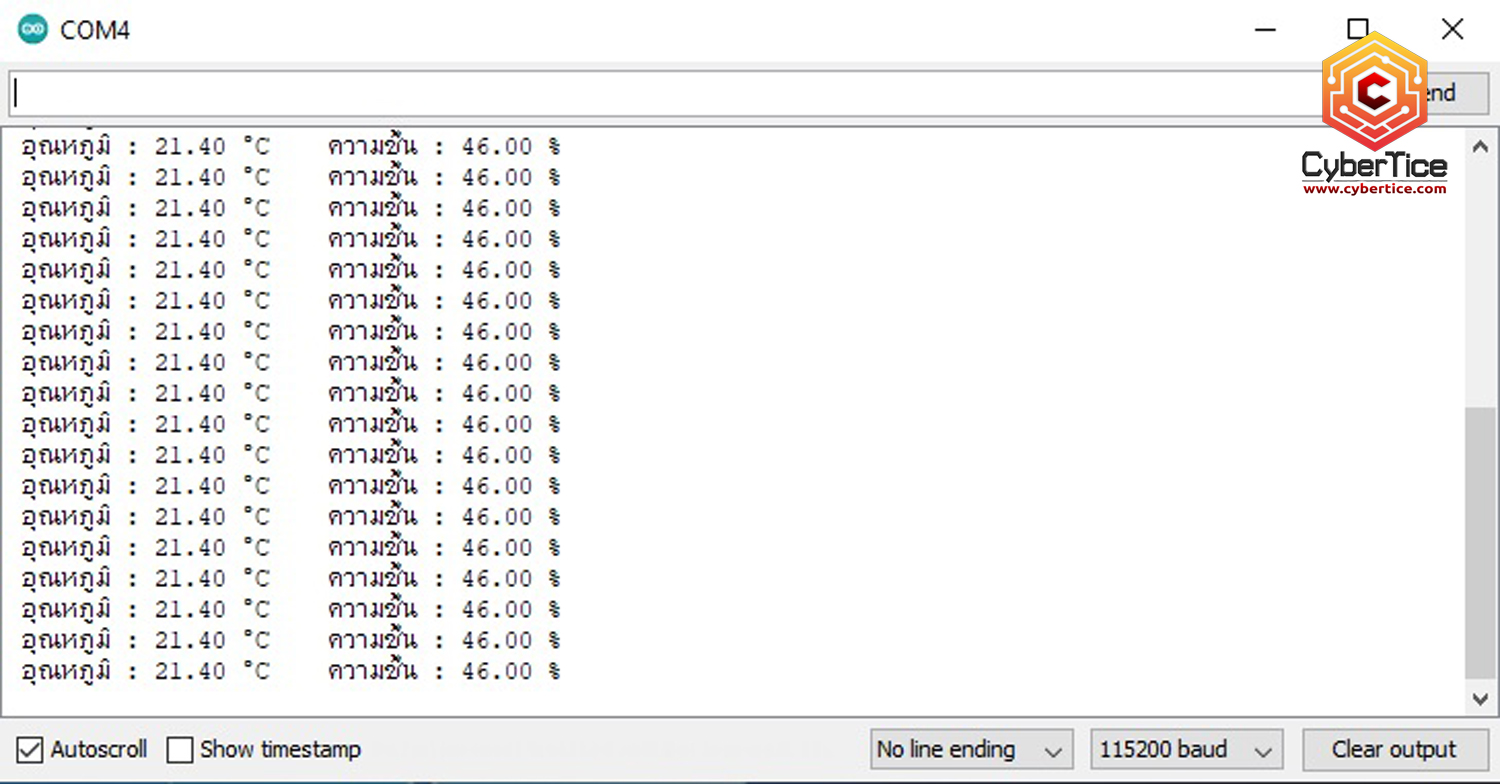Open the 115200 baud dropdown
1500x784 pixels.
[x=1185, y=749]
